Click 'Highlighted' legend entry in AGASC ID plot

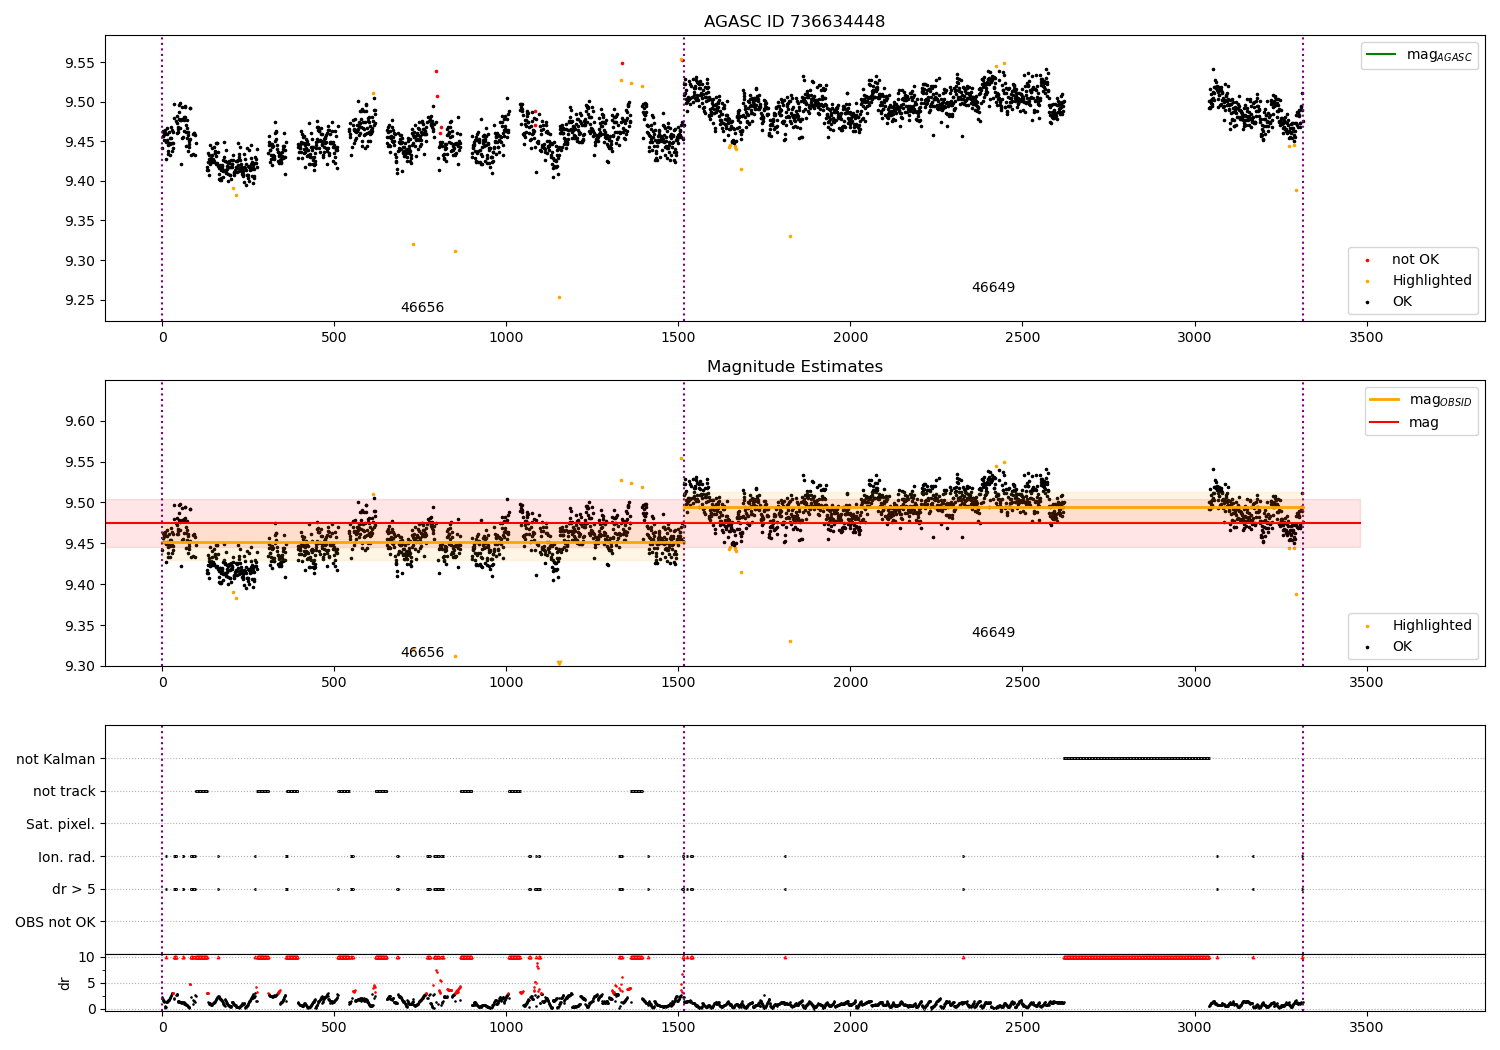1419,281
